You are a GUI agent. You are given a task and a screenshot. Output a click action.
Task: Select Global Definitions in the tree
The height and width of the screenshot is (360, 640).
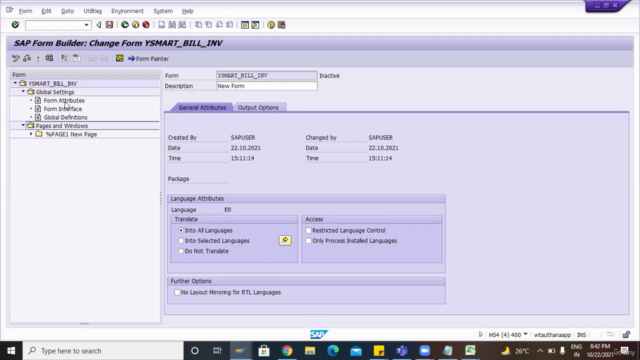(65, 117)
